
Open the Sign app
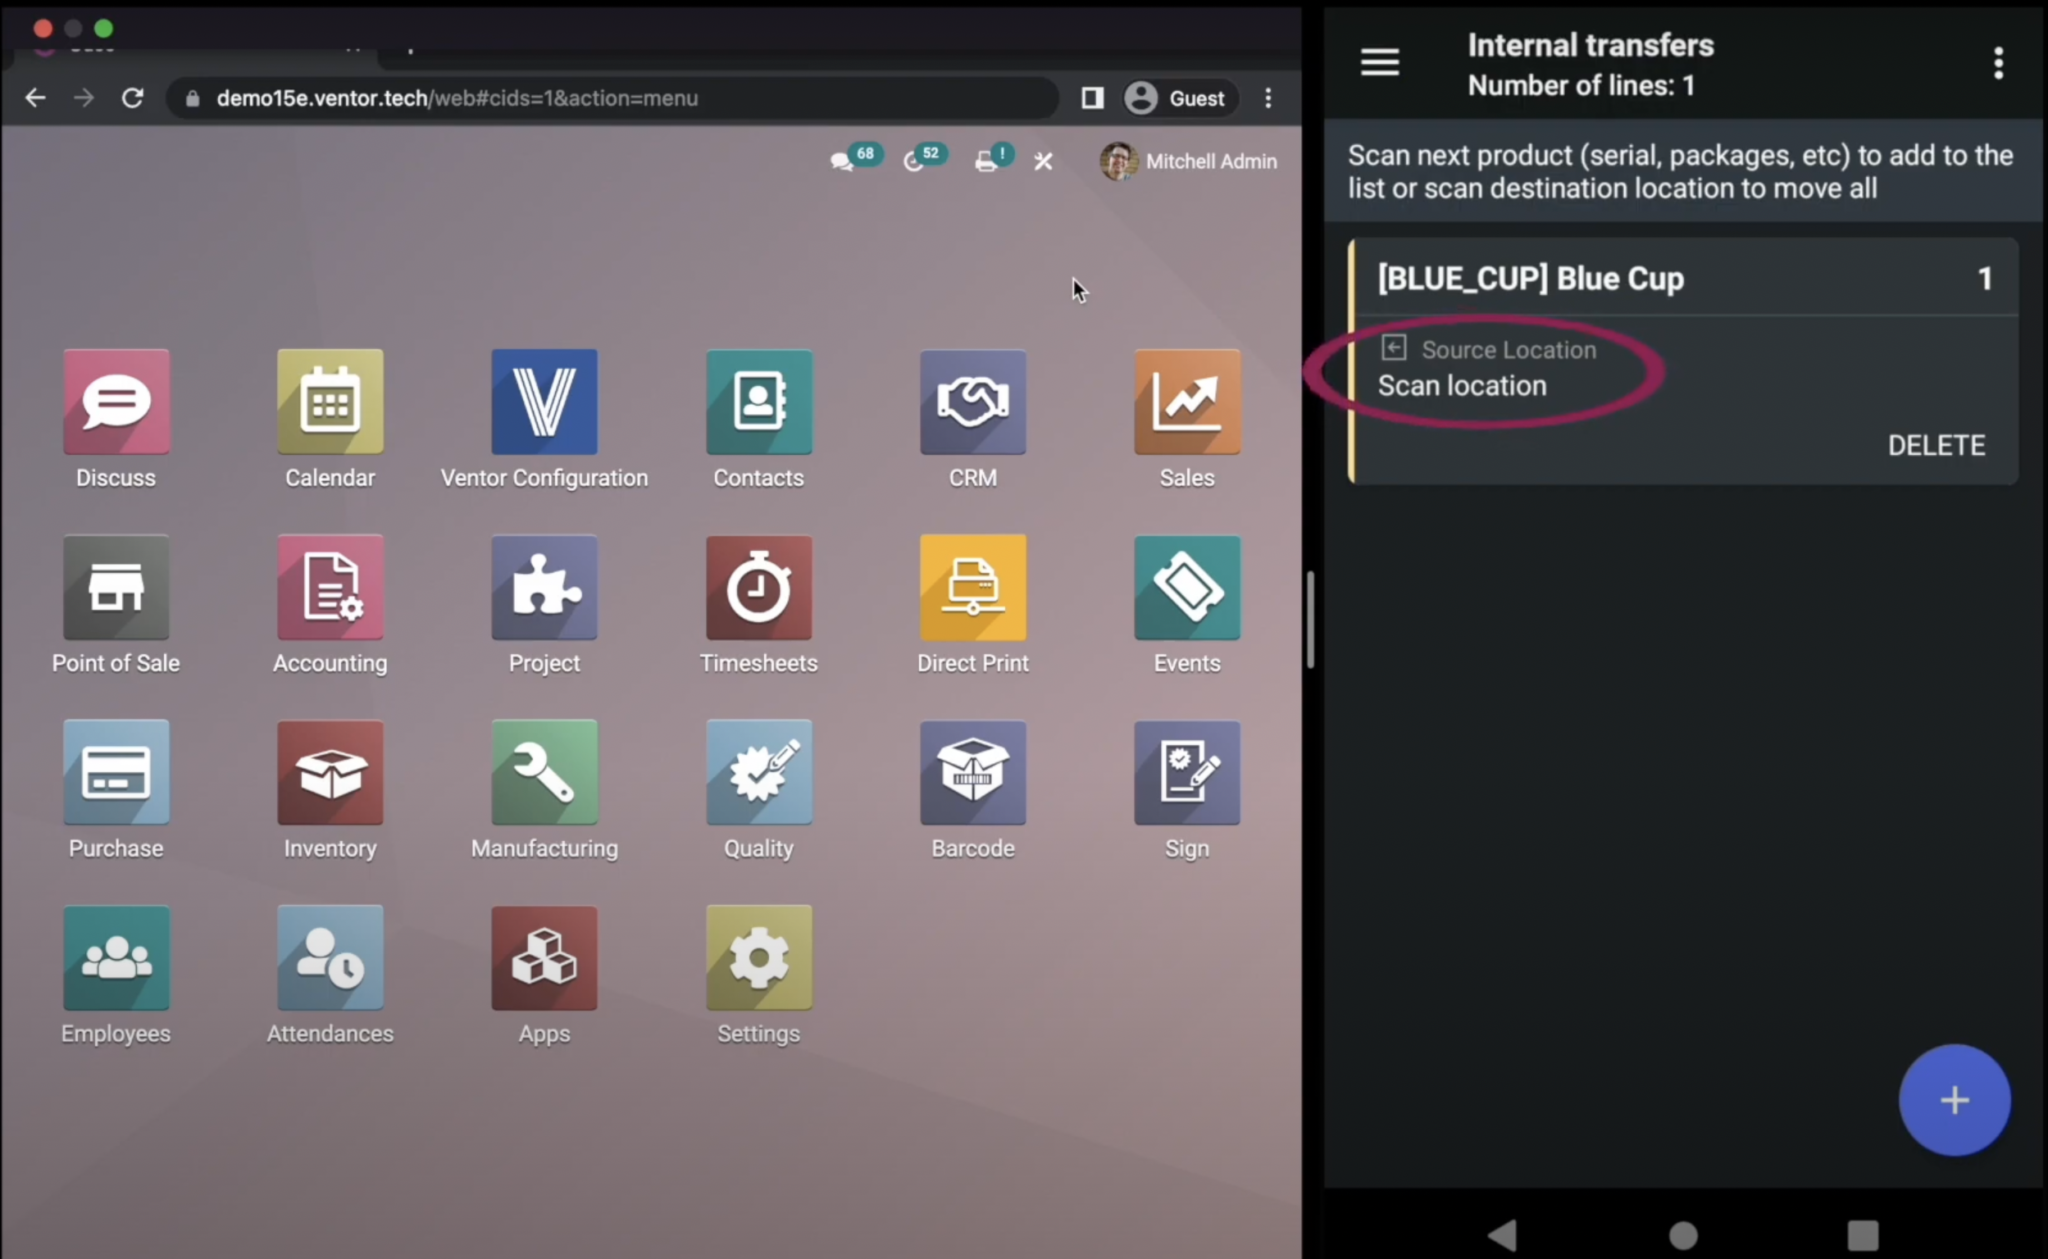click(x=1187, y=772)
